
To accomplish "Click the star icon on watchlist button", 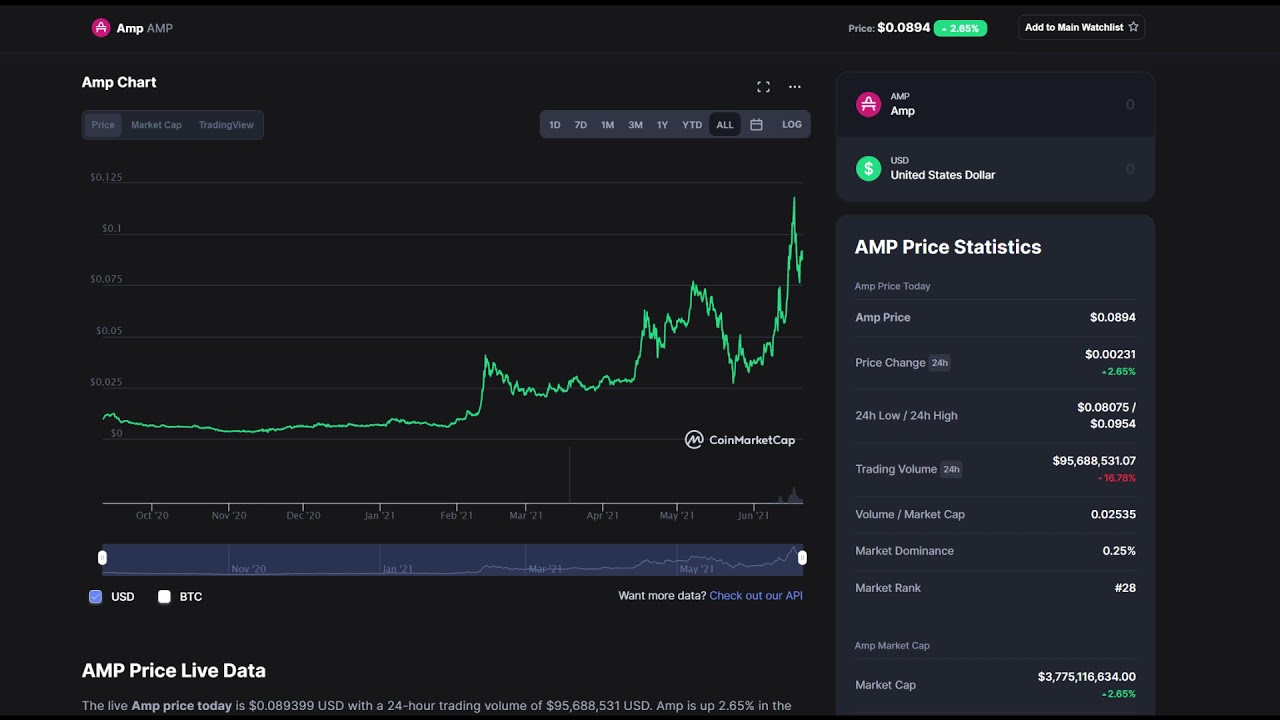I will 1133,27.
